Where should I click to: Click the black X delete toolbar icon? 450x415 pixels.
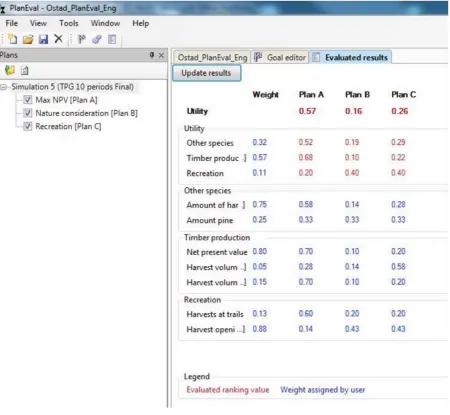(x=58, y=39)
